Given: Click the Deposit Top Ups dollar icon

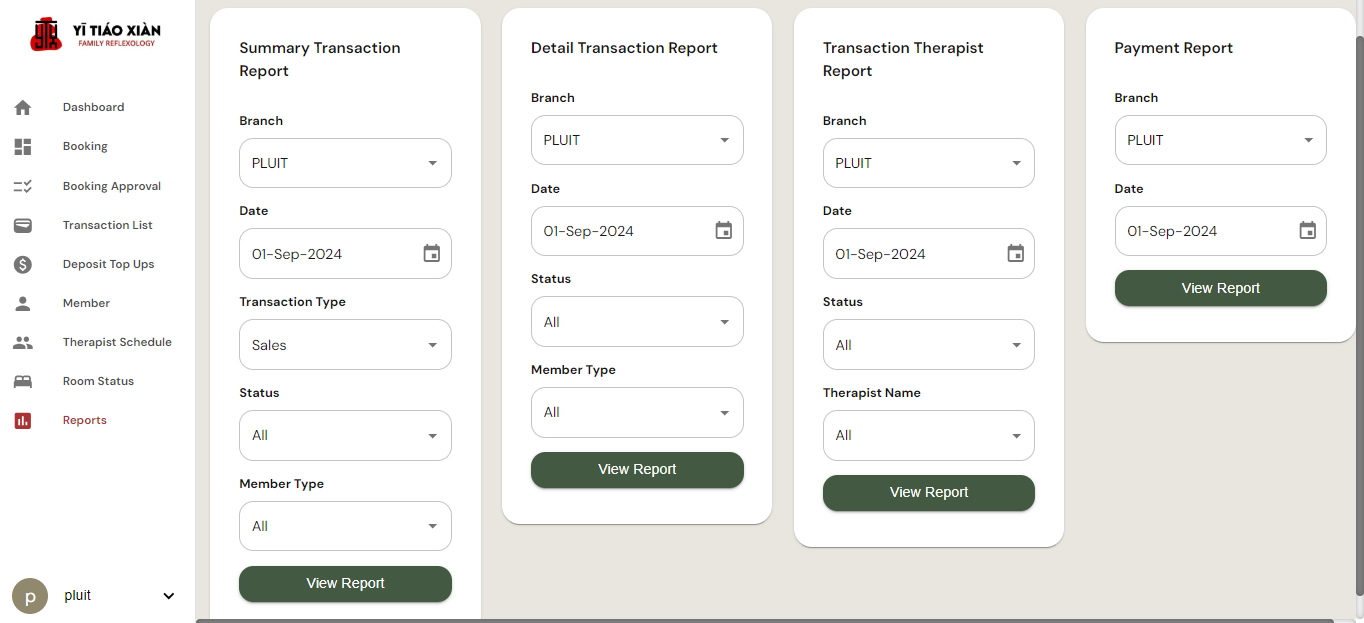Looking at the screenshot, I should pos(23,264).
